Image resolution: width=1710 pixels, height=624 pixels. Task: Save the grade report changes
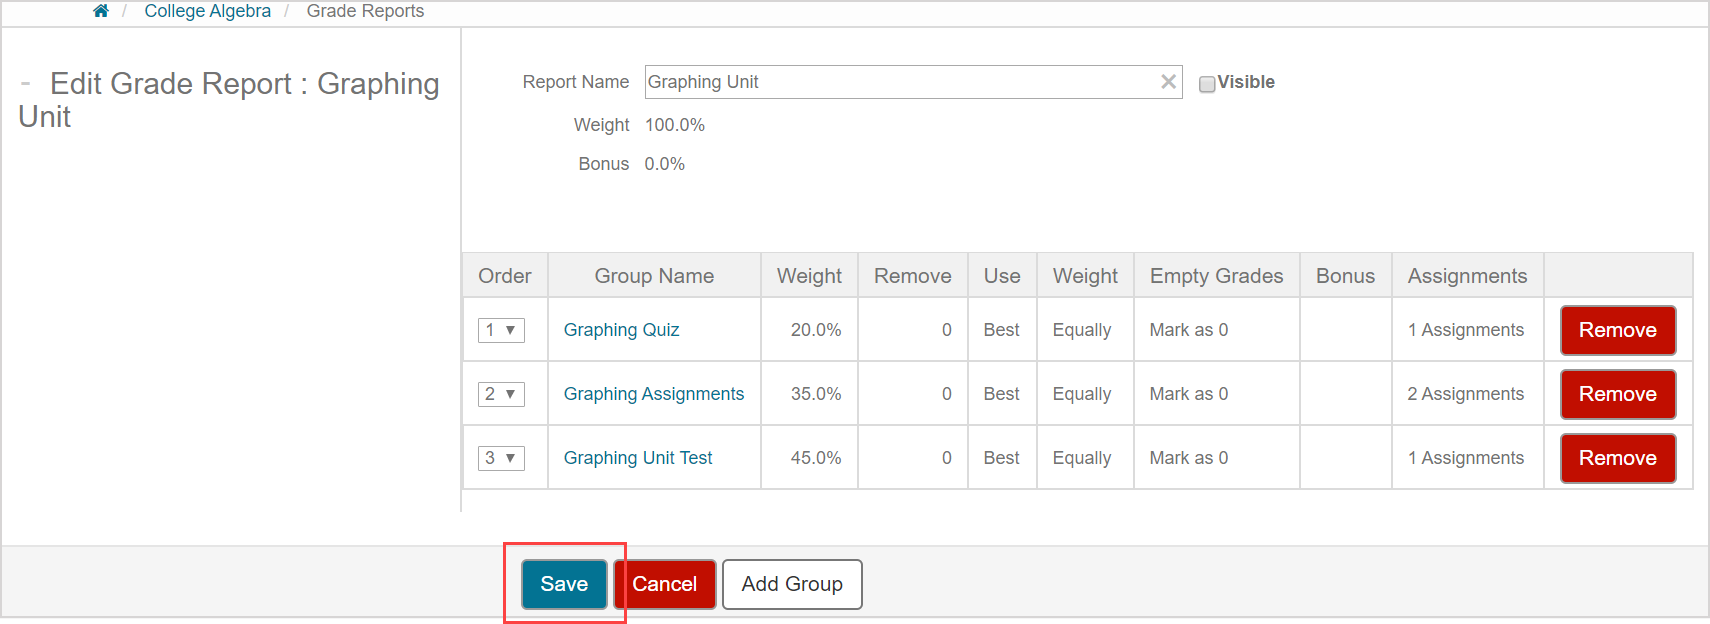pos(564,584)
